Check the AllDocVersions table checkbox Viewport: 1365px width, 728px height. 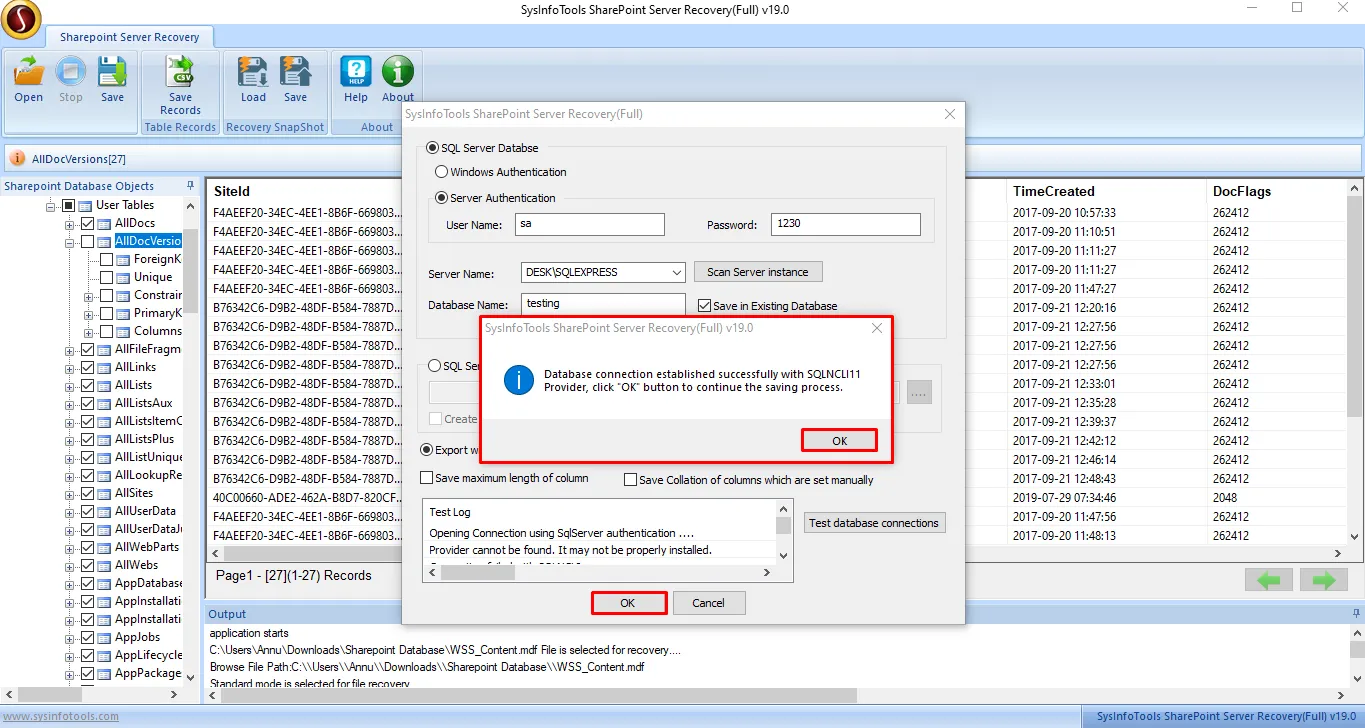click(x=87, y=241)
